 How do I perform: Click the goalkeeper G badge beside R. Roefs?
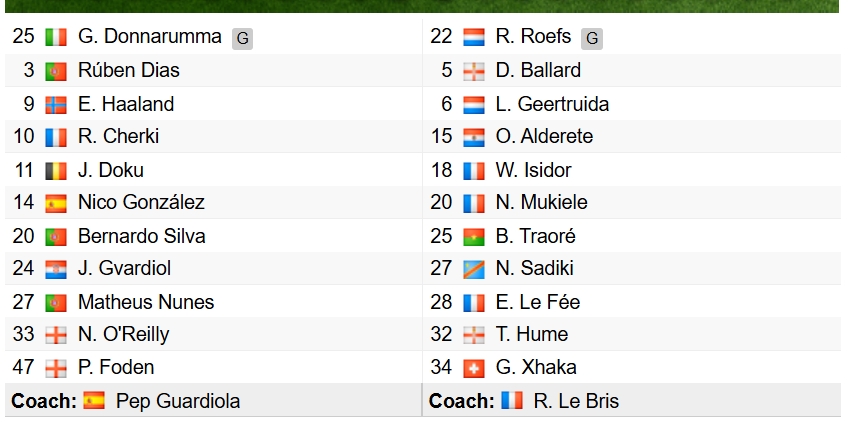point(592,38)
